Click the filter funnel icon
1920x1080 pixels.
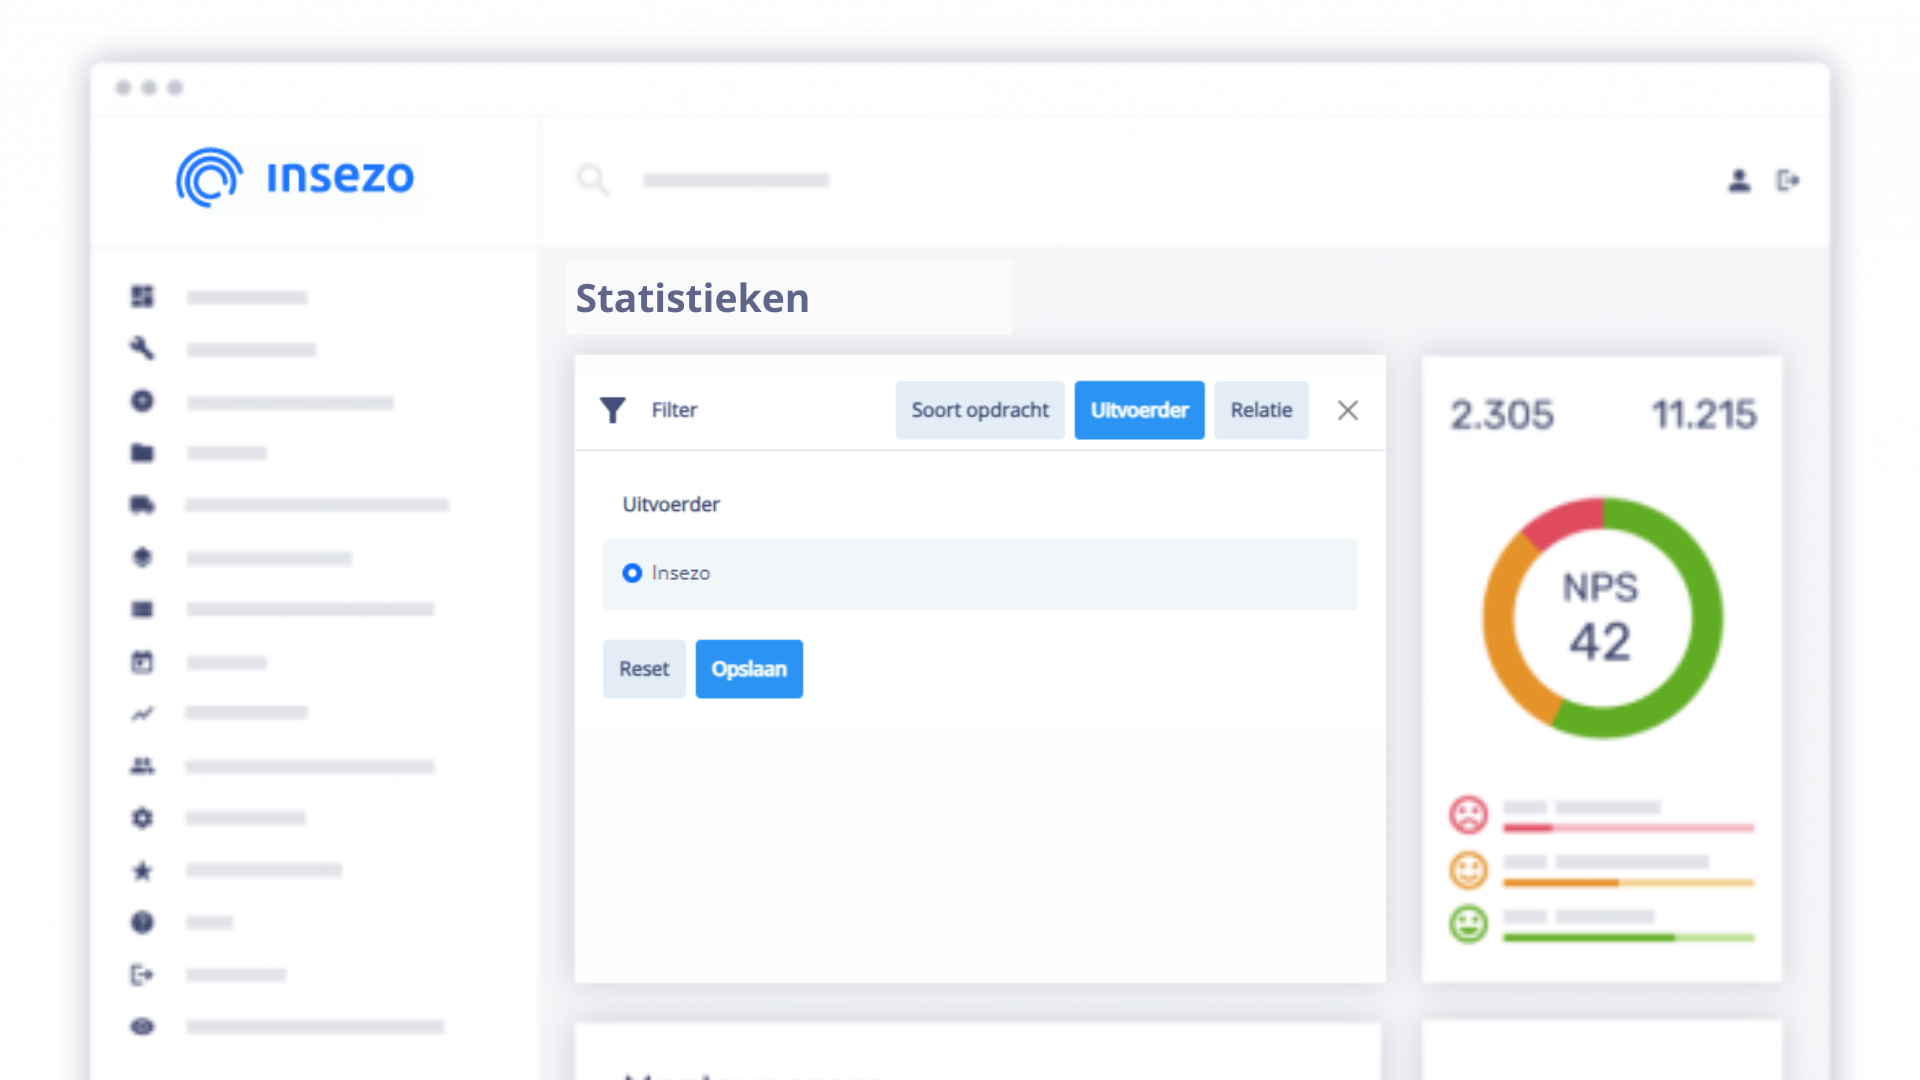[612, 410]
